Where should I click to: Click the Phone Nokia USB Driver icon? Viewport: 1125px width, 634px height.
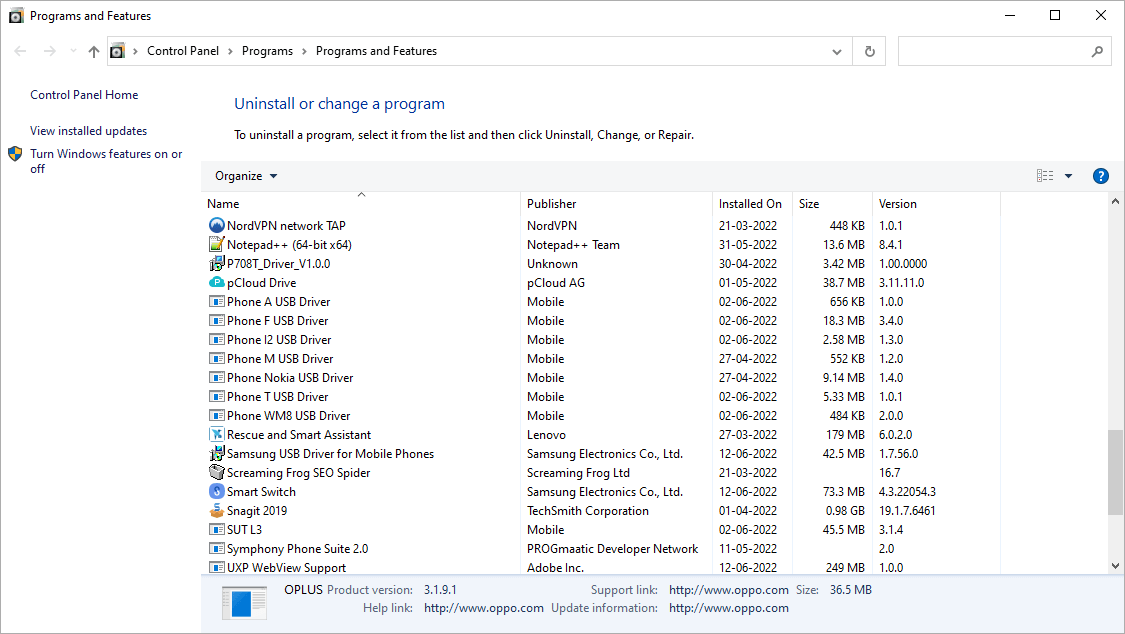pos(217,377)
